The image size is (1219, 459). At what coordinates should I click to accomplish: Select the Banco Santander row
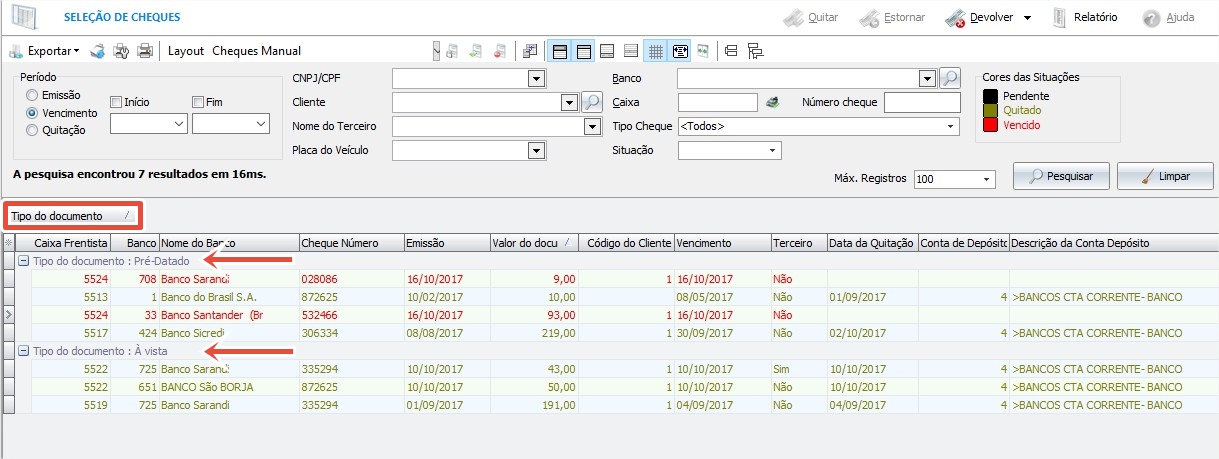click(x=617, y=315)
